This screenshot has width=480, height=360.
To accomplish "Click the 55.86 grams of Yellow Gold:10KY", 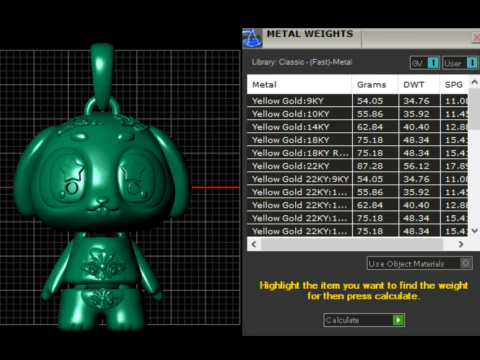I will (370, 114).
